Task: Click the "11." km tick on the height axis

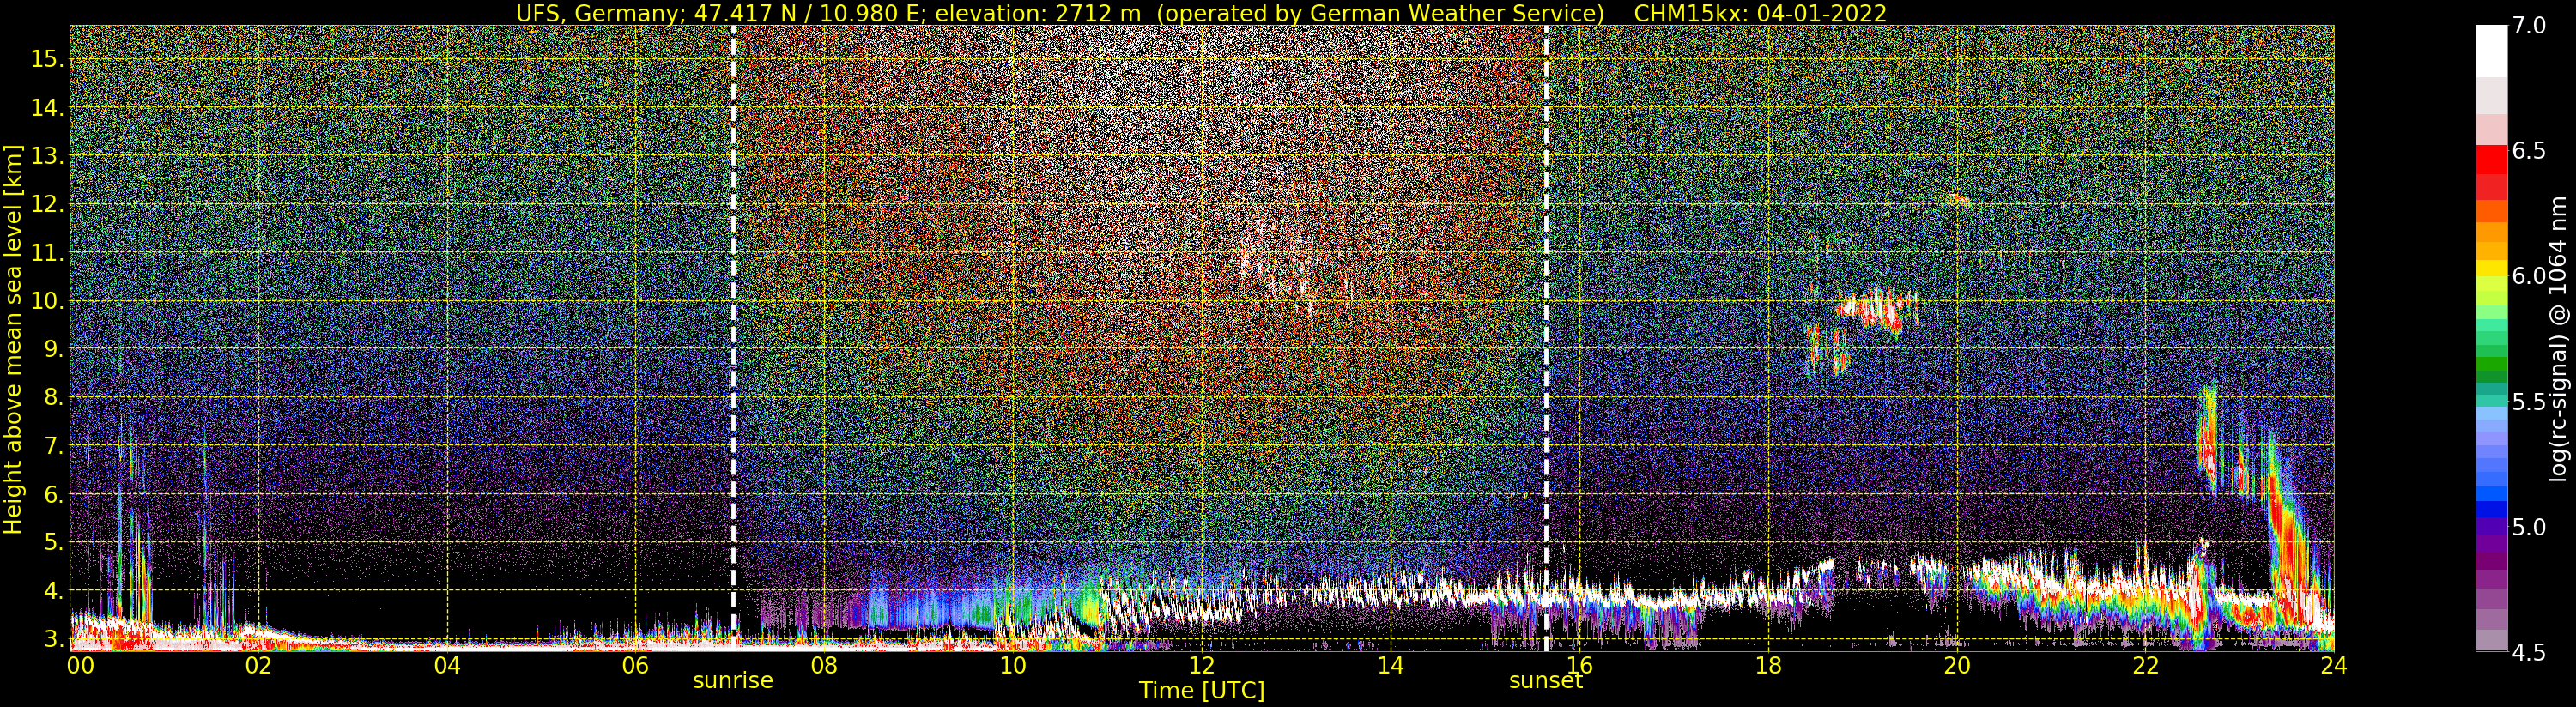Action: click(x=48, y=253)
